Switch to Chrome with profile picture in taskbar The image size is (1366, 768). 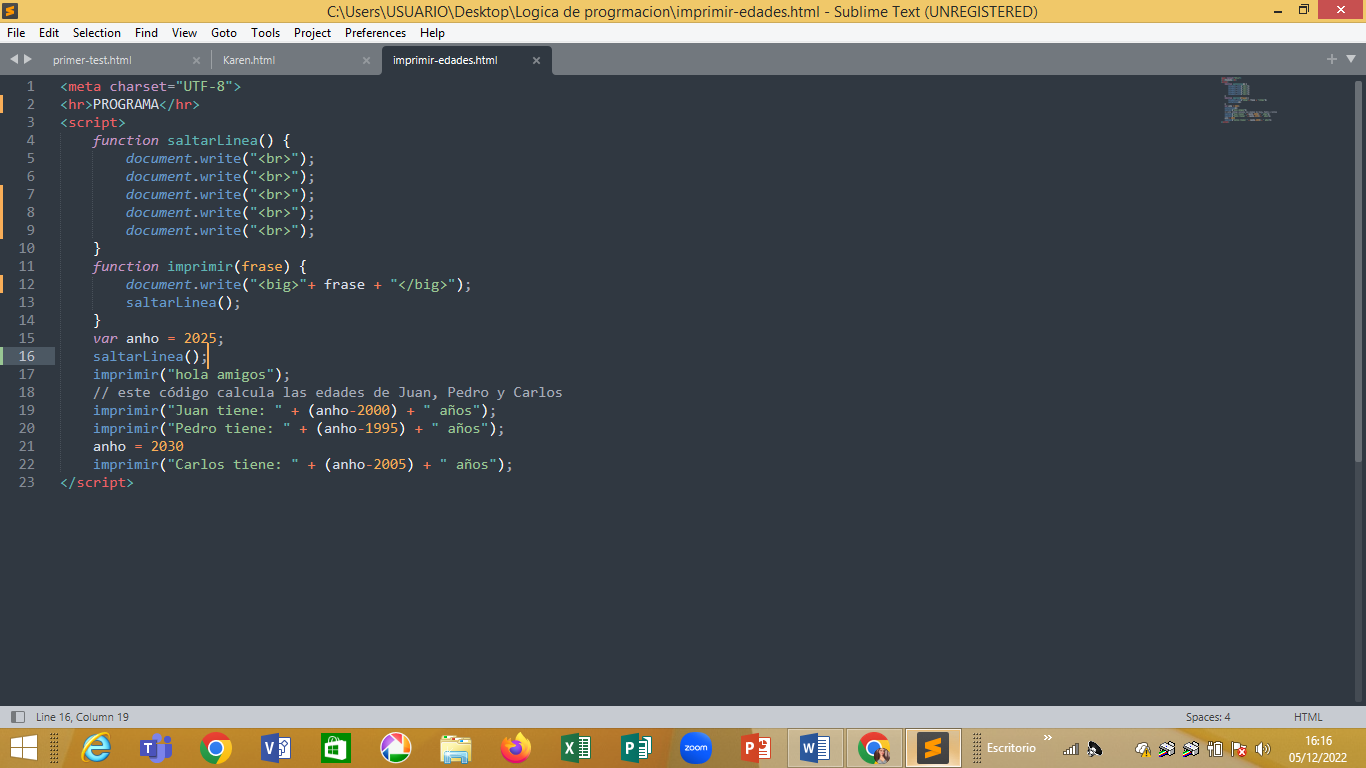coord(874,748)
